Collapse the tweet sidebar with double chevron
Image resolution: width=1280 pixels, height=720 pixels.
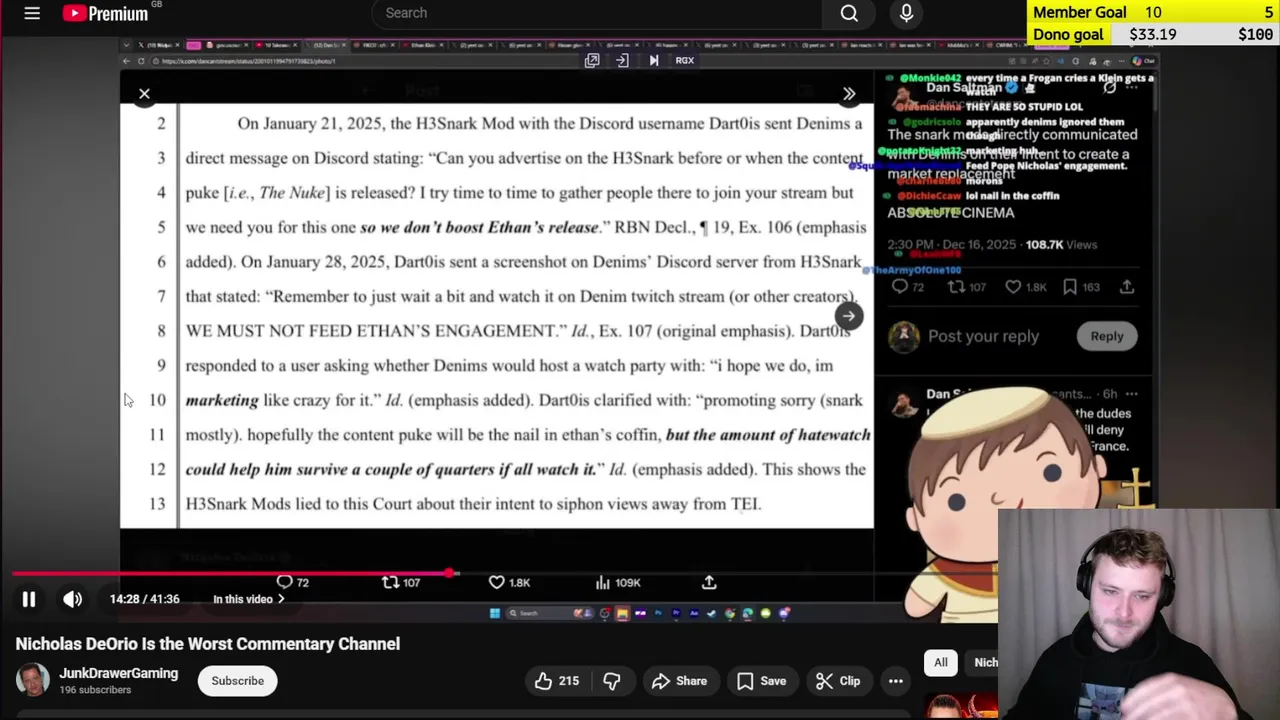(x=849, y=94)
